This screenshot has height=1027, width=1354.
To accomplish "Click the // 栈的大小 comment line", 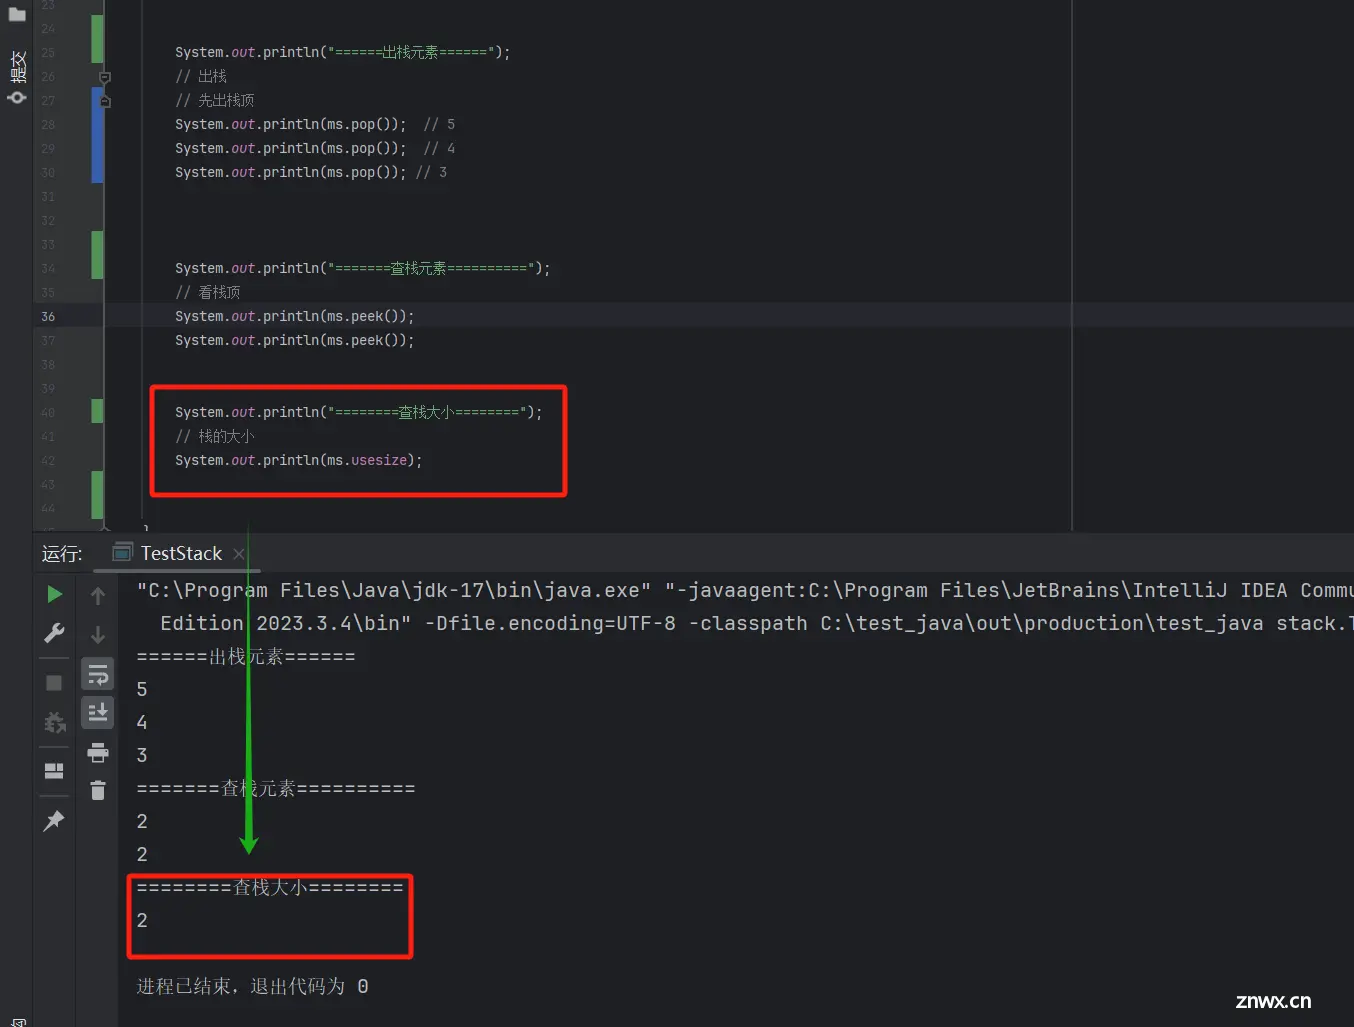I will tap(215, 436).
